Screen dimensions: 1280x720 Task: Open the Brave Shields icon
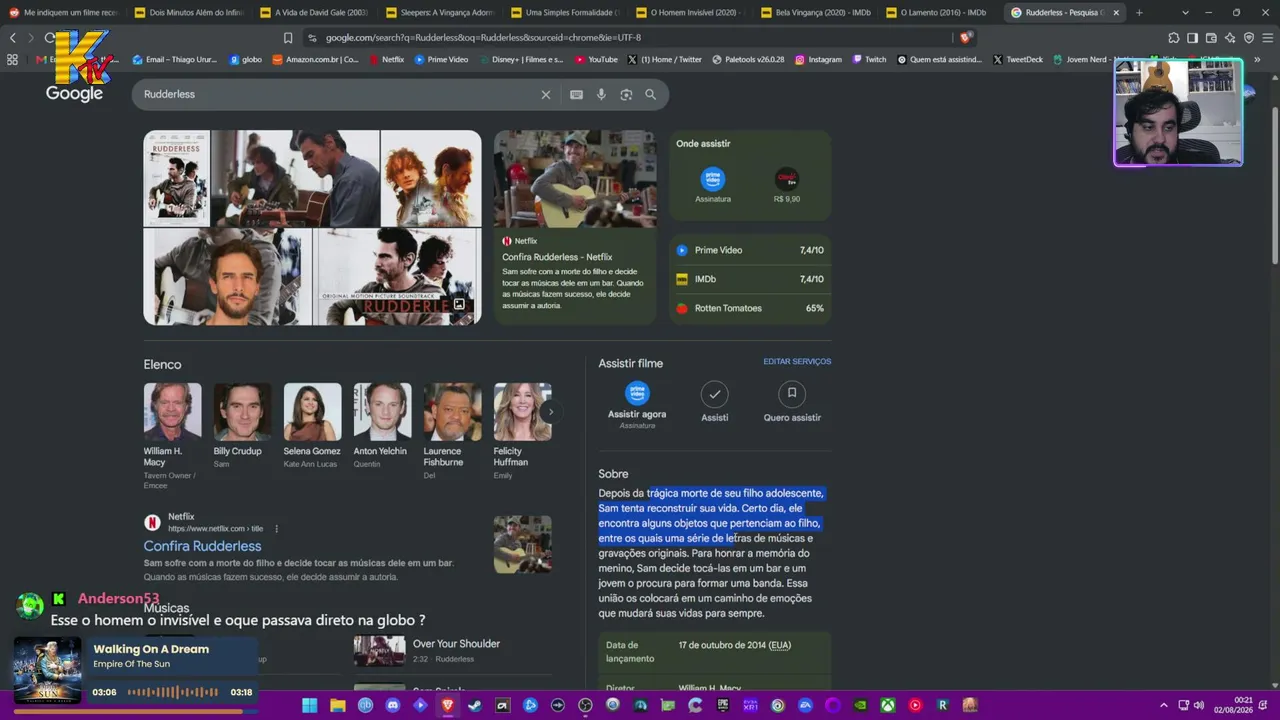[965, 38]
